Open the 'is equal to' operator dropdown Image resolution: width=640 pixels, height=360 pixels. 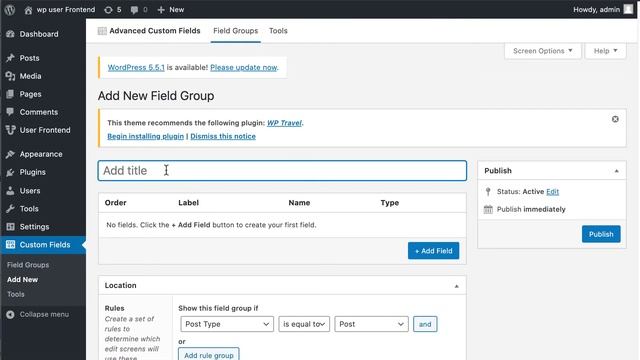pyautogui.click(x=304, y=324)
